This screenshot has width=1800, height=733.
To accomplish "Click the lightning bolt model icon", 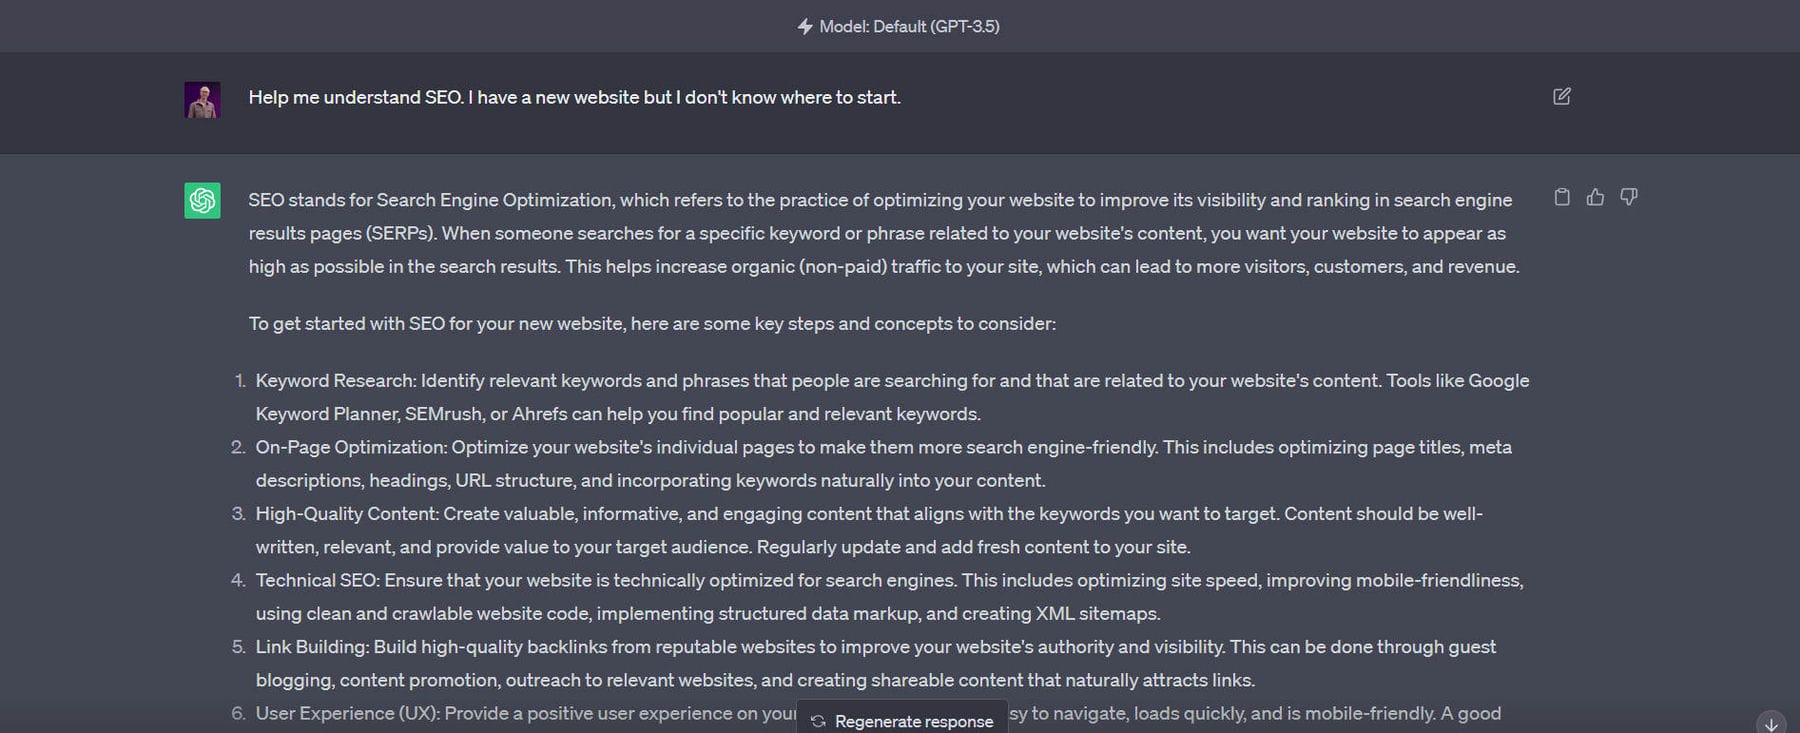I will [805, 26].
